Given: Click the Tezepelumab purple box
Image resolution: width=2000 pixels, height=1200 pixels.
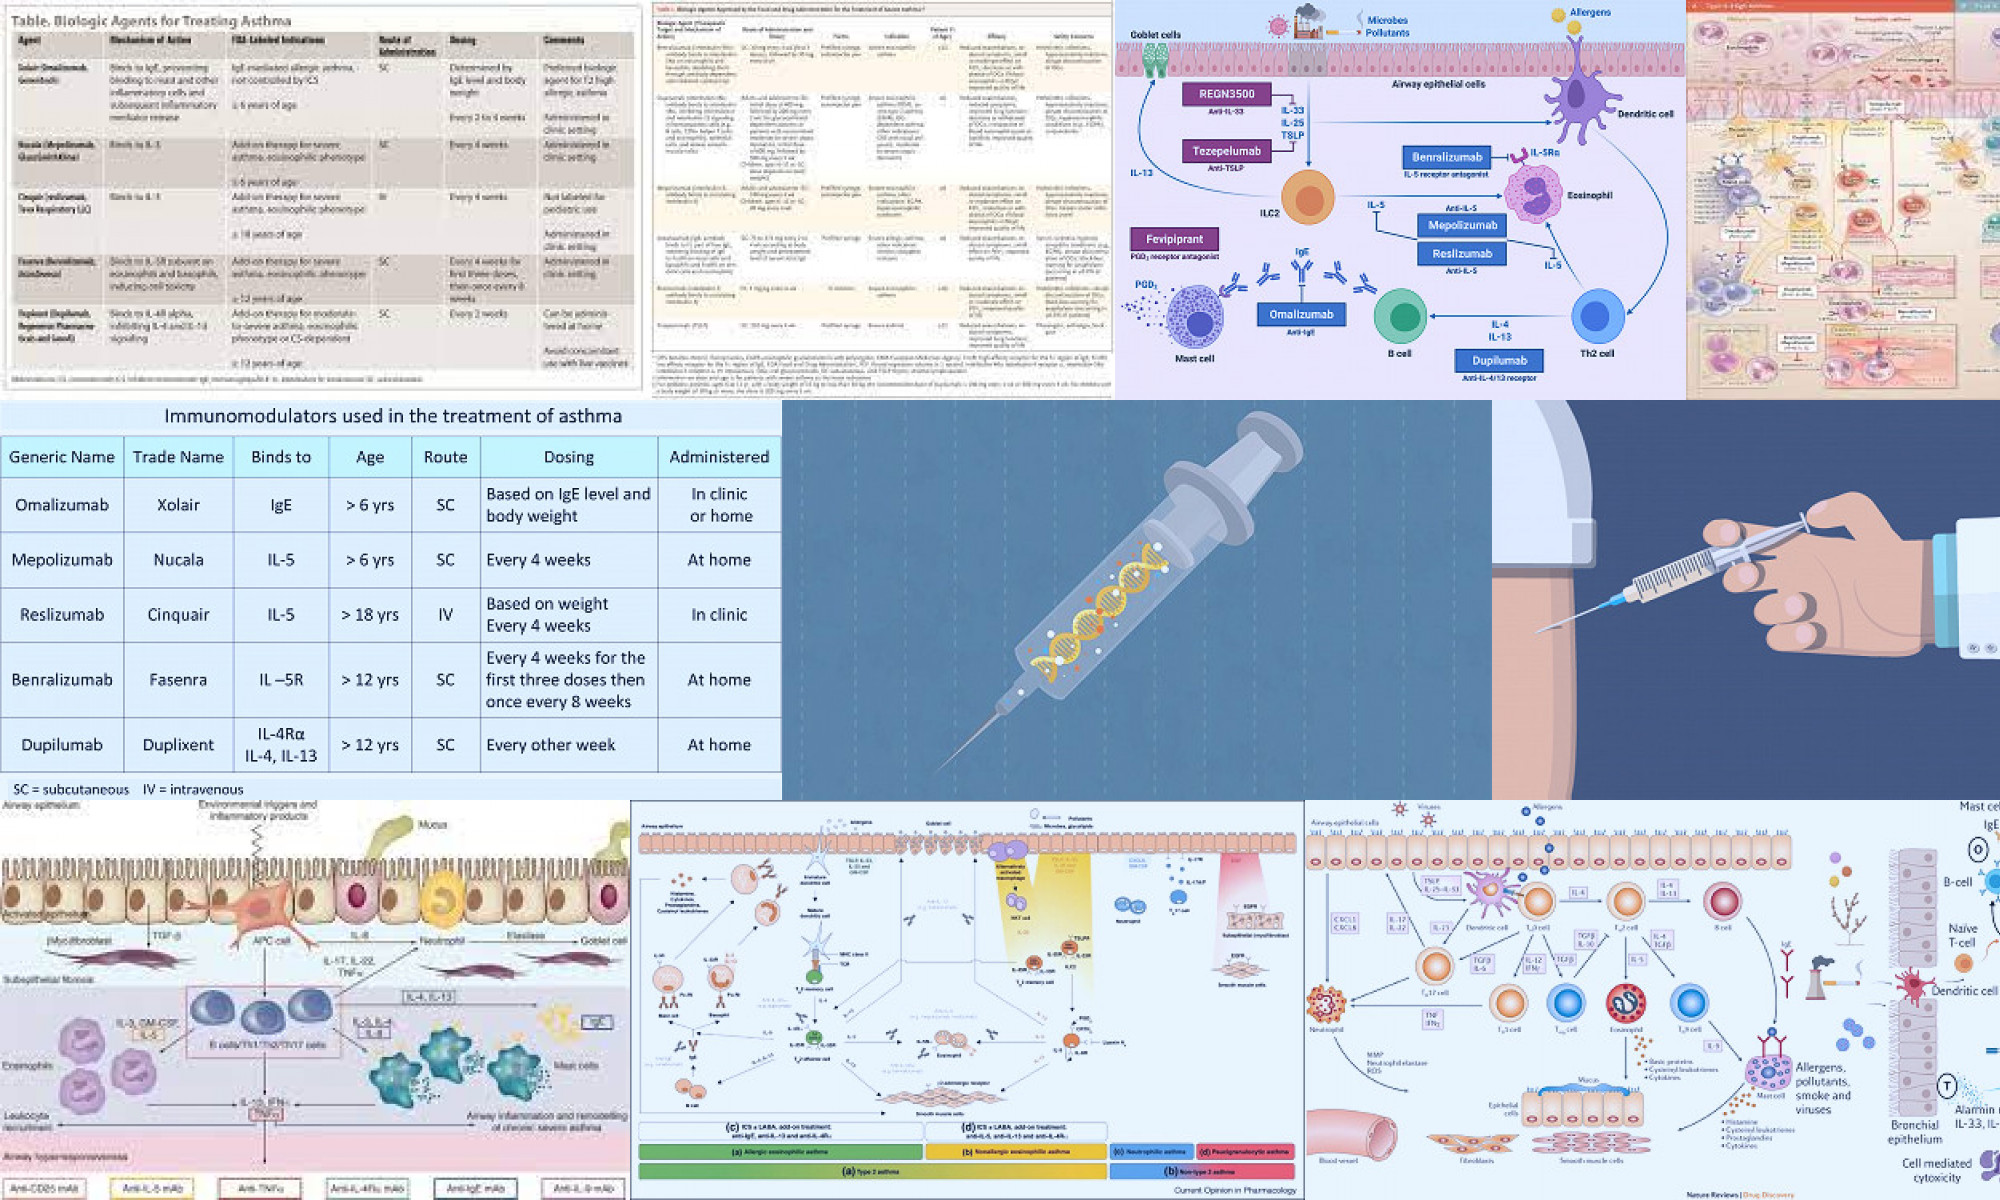Looking at the screenshot, I should pos(1226,151).
